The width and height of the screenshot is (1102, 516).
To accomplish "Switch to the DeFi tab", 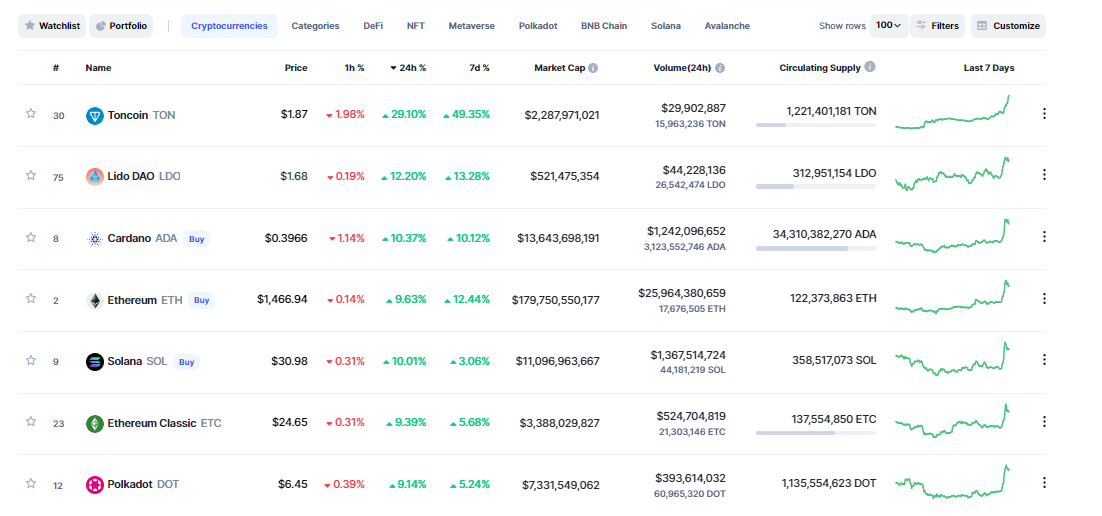I will pyautogui.click(x=373, y=26).
